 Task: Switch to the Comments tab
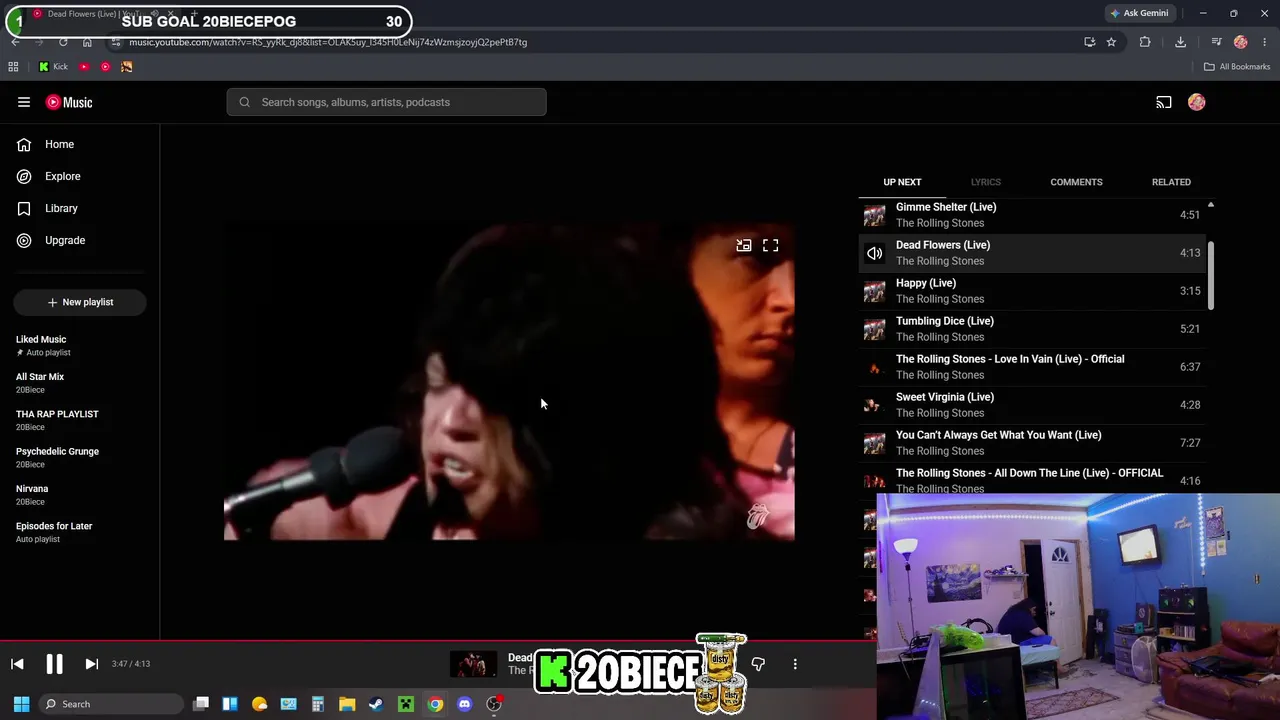1076,182
